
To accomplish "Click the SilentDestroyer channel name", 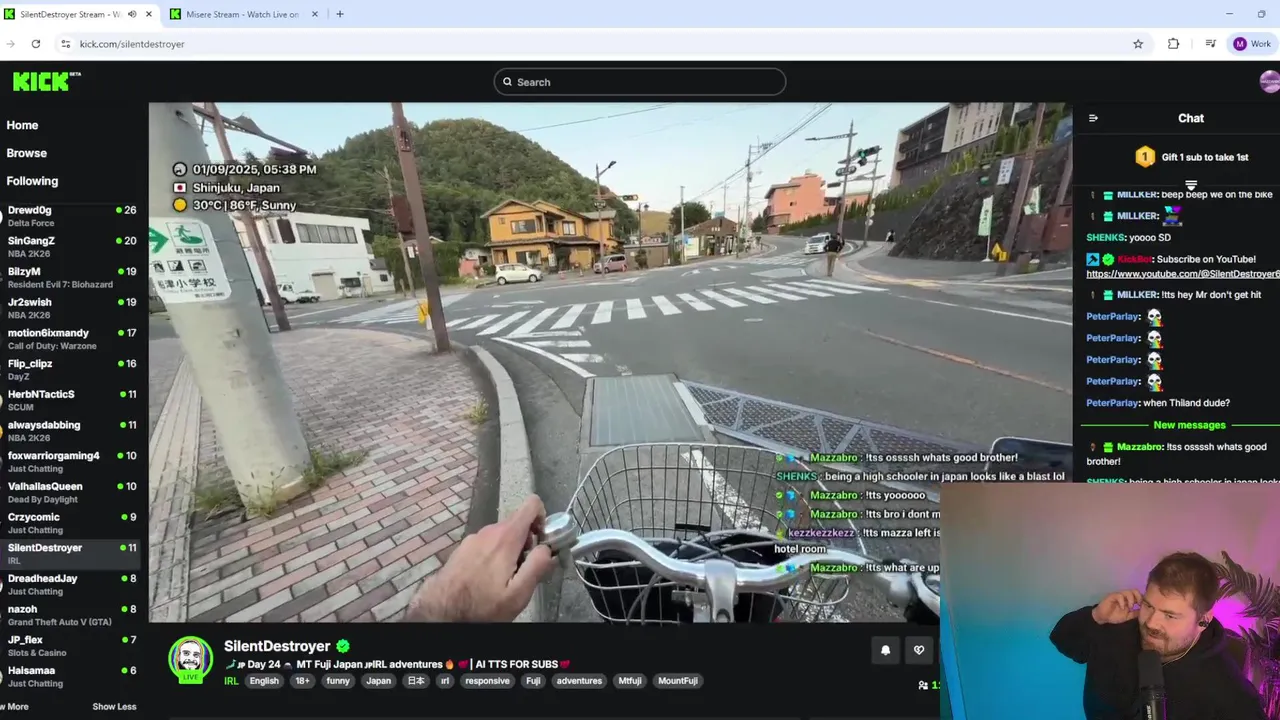I will [x=277, y=646].
